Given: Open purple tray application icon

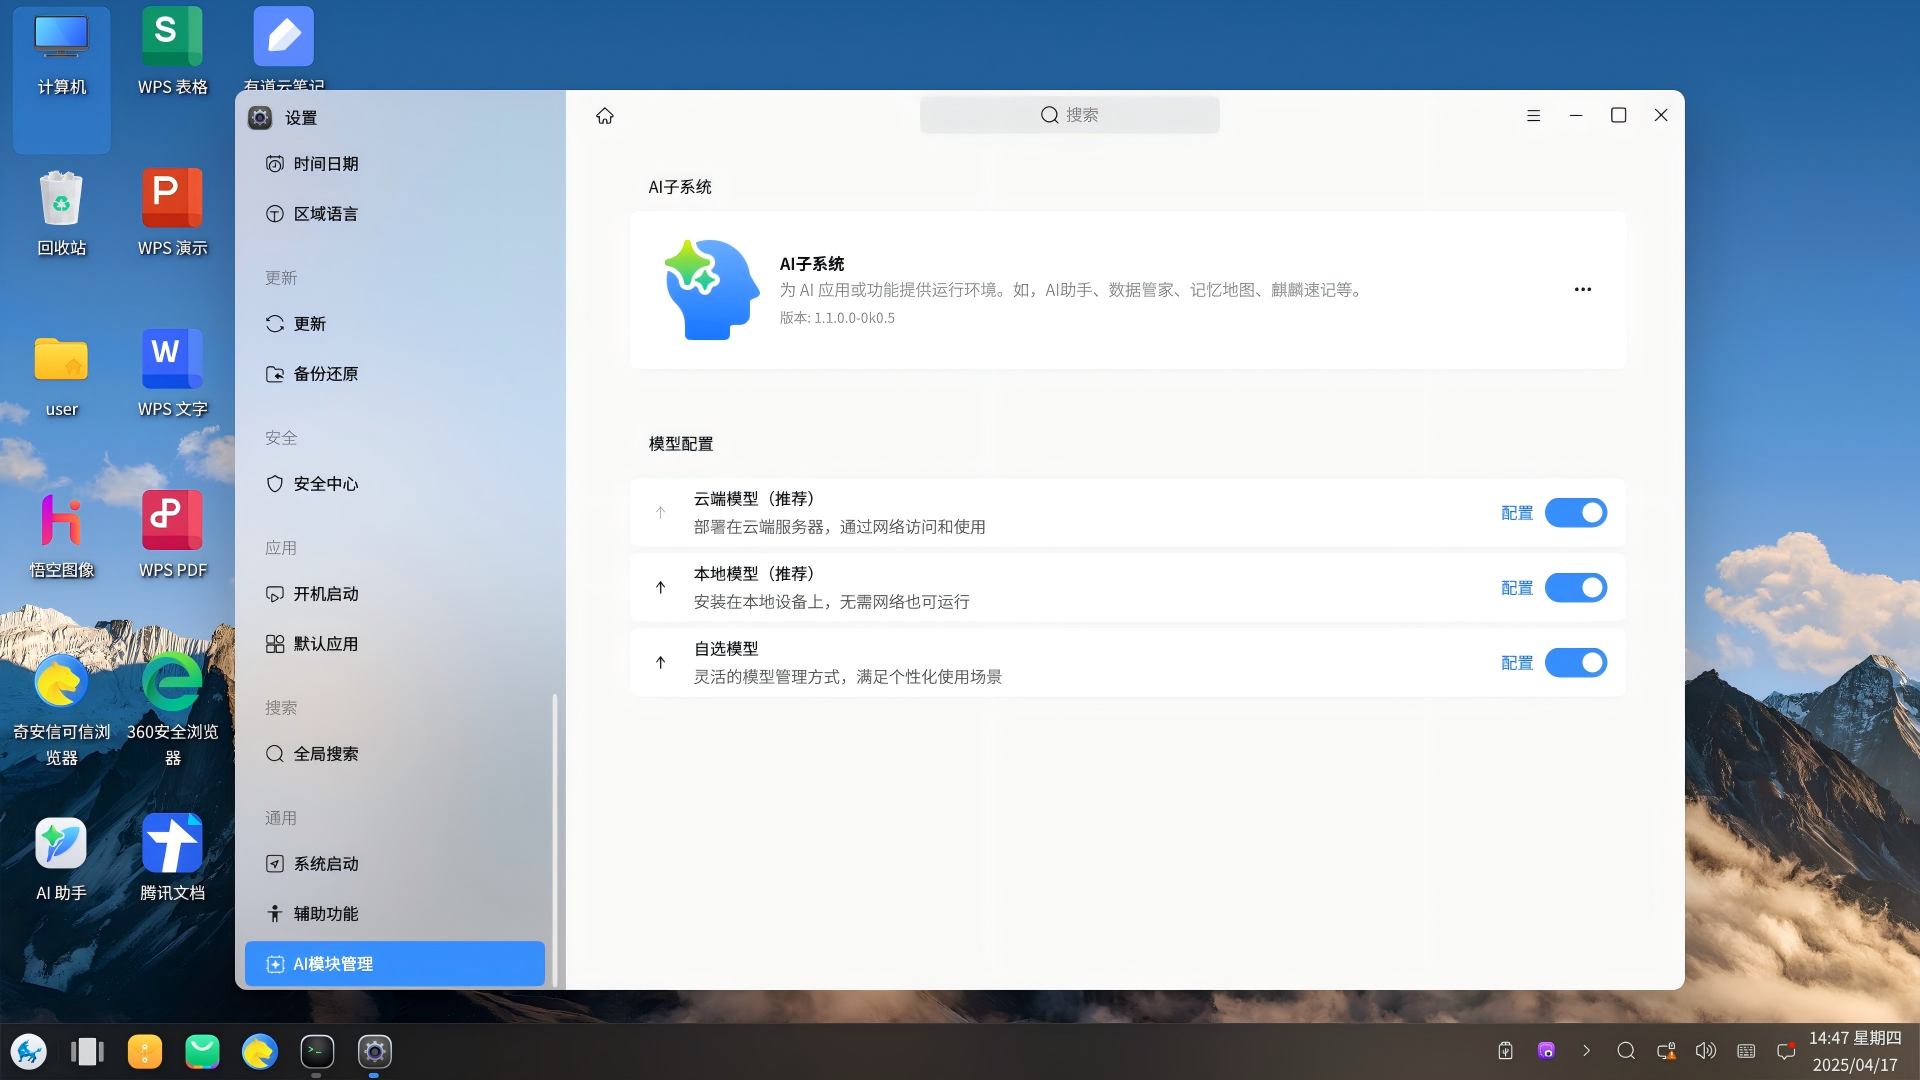Looking at the screenshot, I should pos(1546,1051).
